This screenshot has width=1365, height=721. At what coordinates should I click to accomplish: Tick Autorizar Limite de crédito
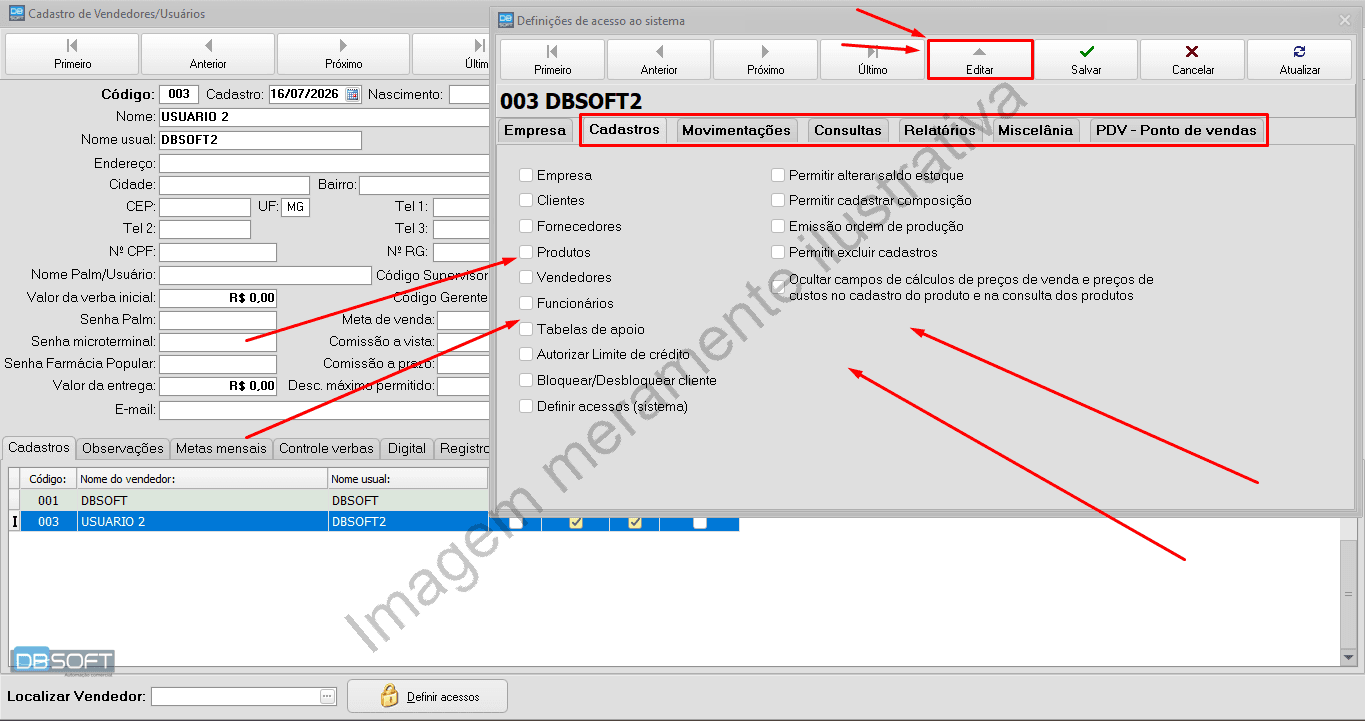526,354
